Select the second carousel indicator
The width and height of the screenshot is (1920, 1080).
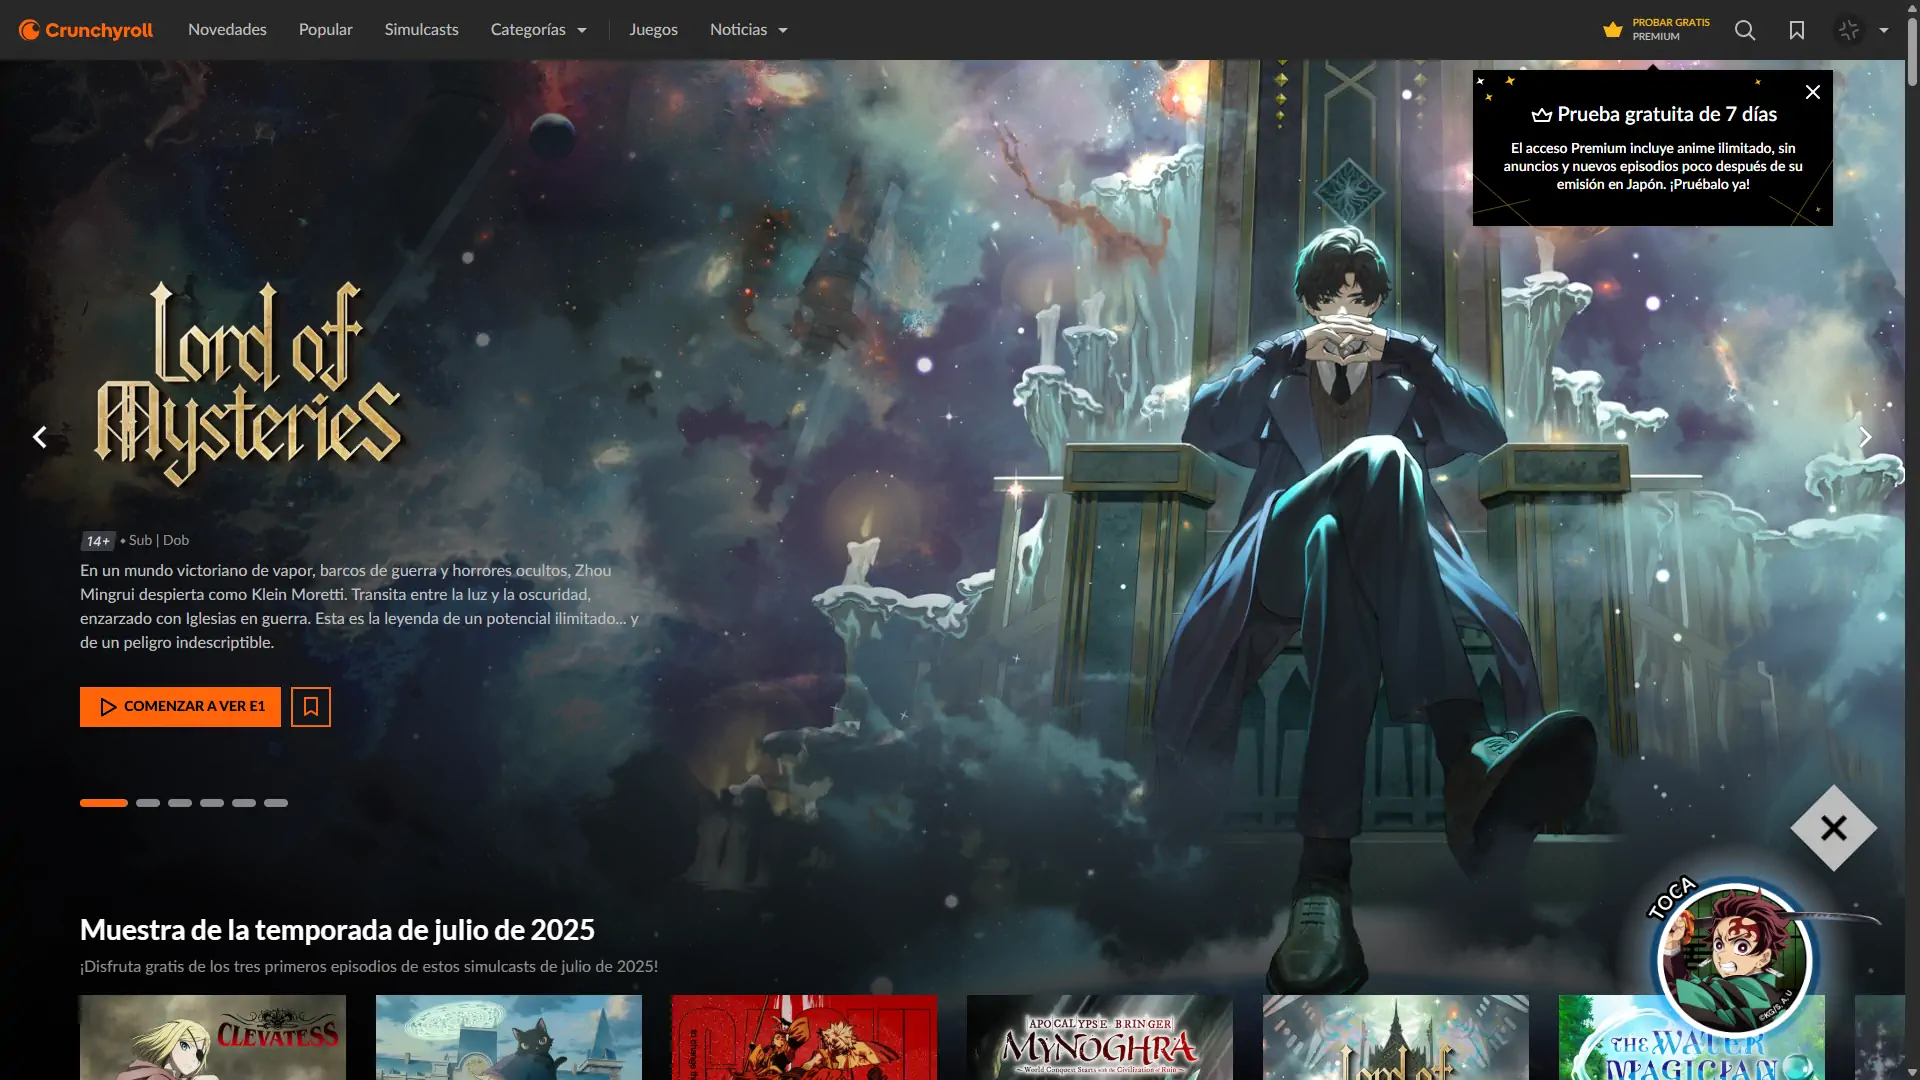148,803
